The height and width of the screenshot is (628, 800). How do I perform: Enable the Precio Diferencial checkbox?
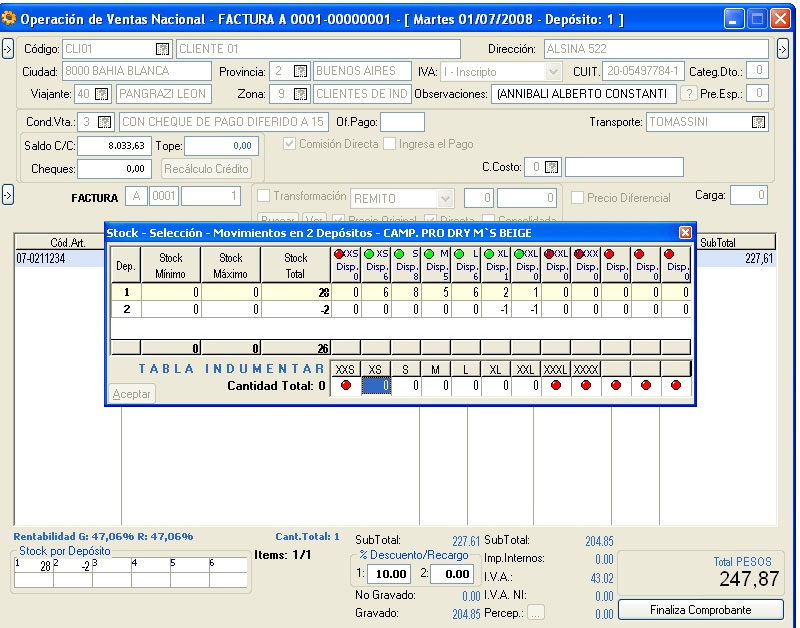(x=578, y=198)
